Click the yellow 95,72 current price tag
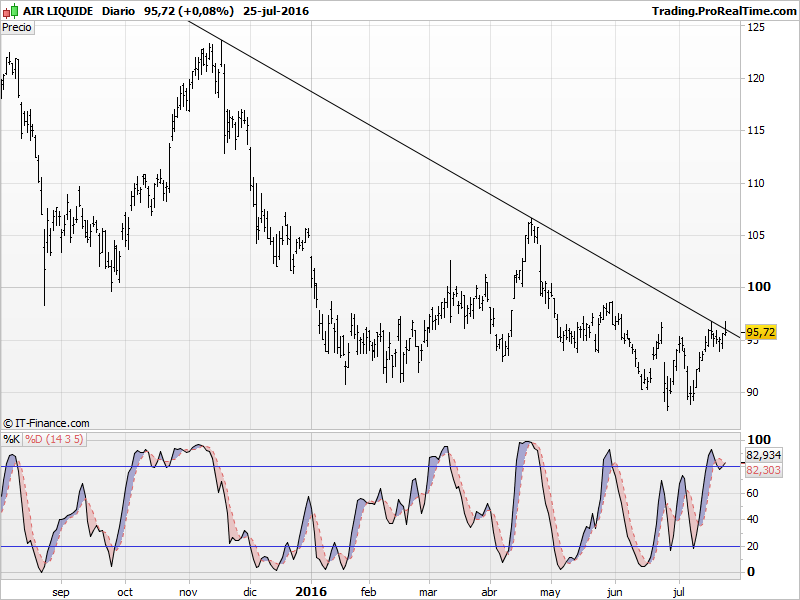This screenshot has height=600, width=800. [x=760, y=332]
